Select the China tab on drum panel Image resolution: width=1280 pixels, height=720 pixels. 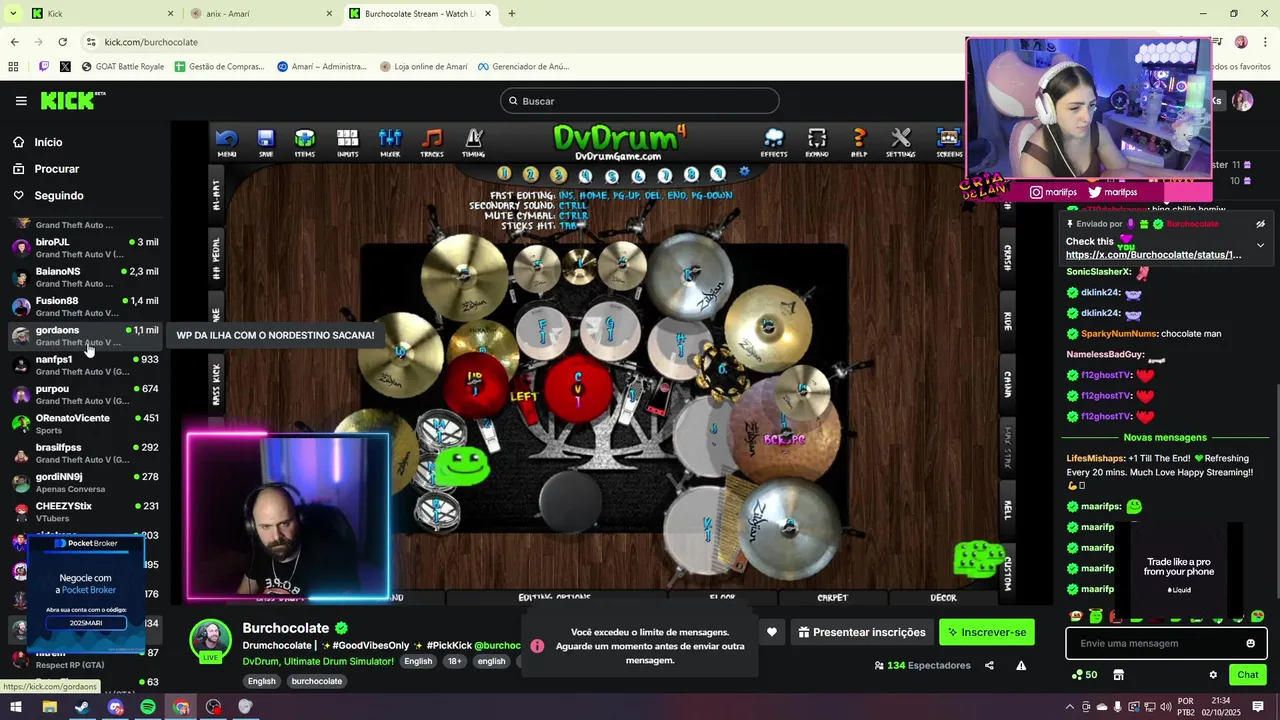click(x=1008, y=384)
